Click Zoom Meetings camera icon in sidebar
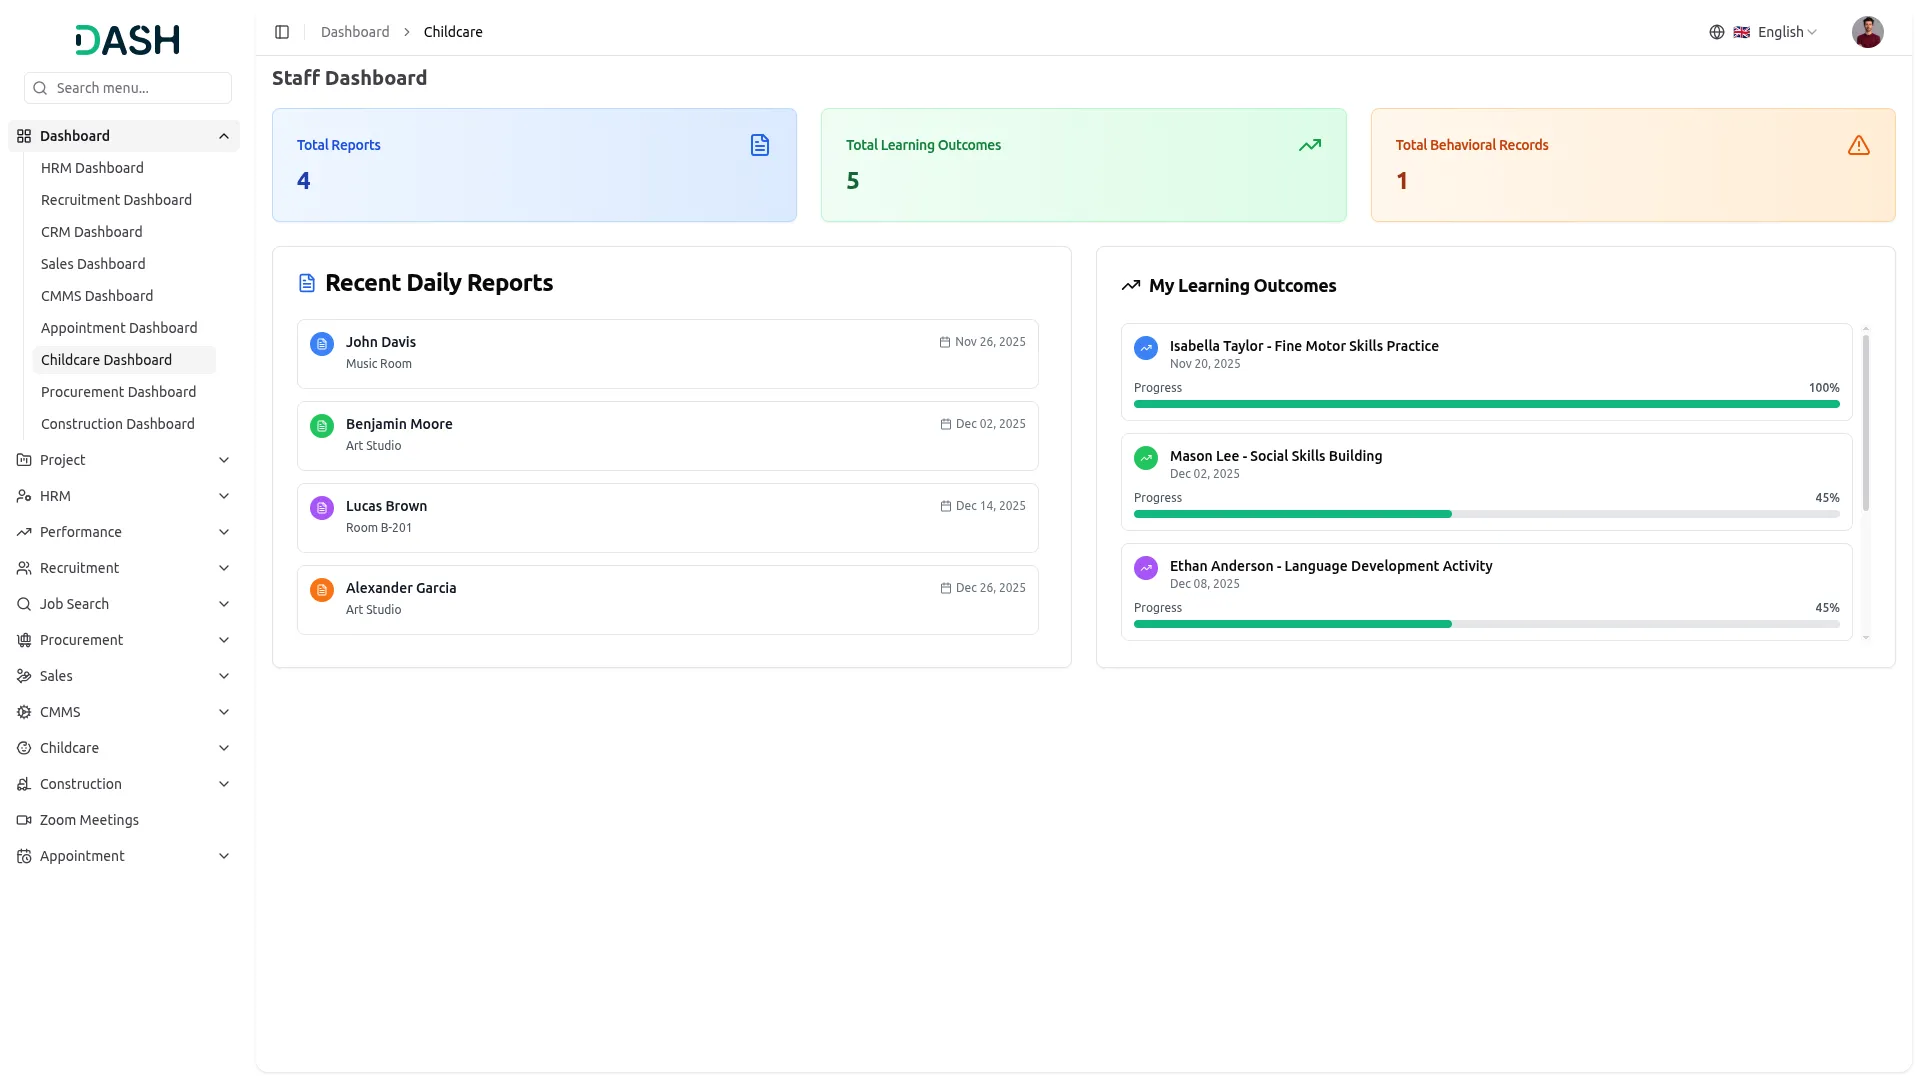The image size is (1920, 1080). point(24,820)
